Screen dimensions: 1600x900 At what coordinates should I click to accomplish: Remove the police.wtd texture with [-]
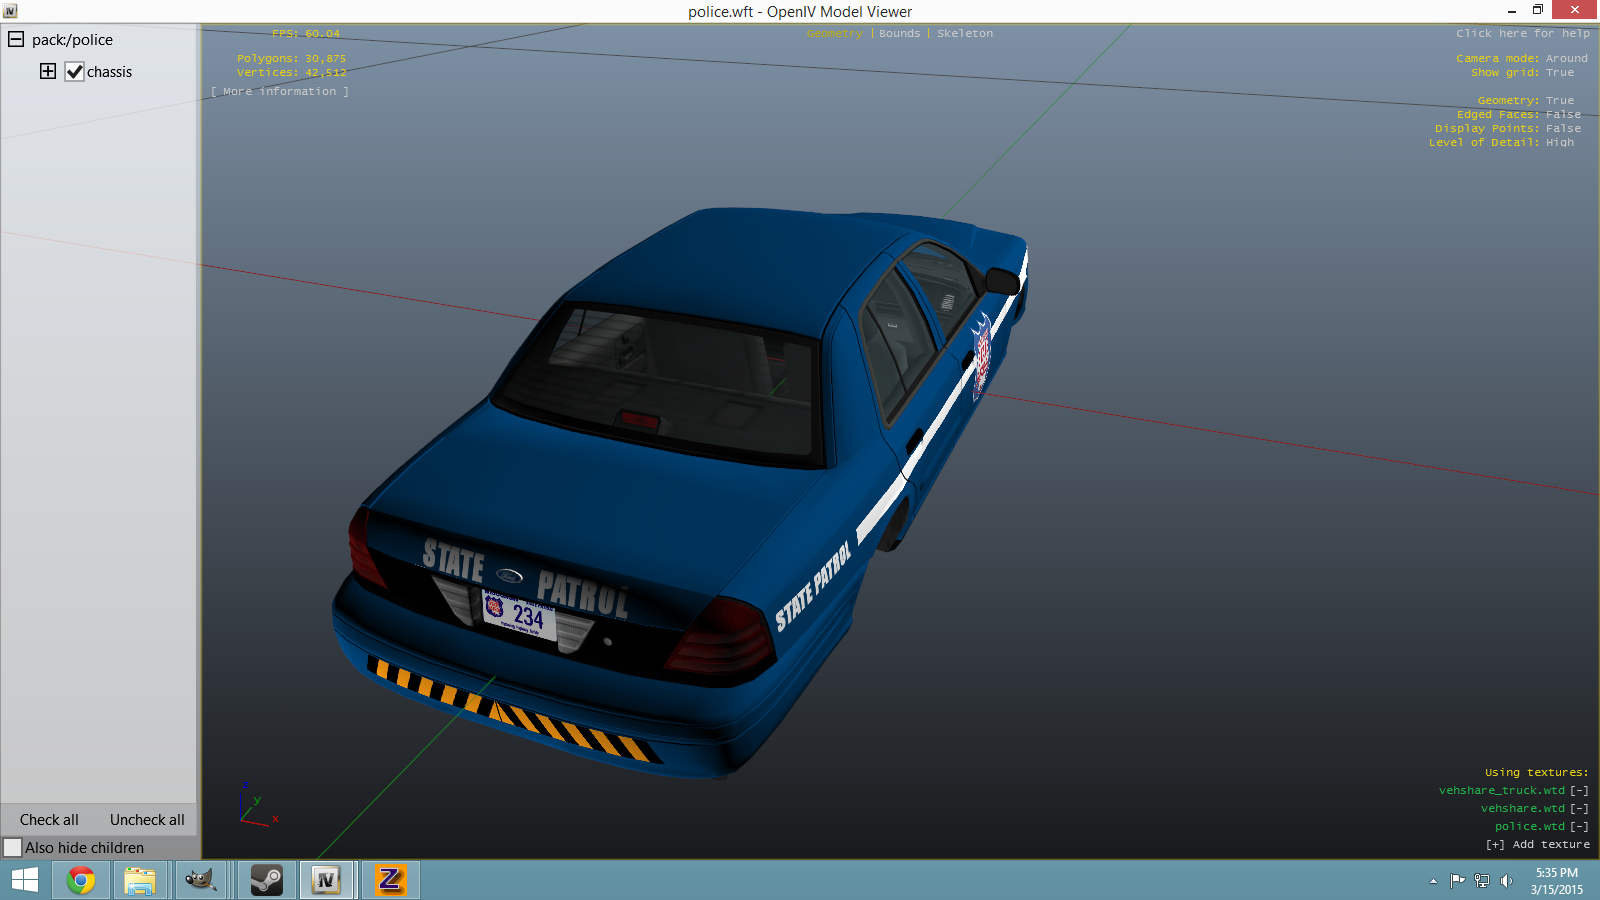1579,827
